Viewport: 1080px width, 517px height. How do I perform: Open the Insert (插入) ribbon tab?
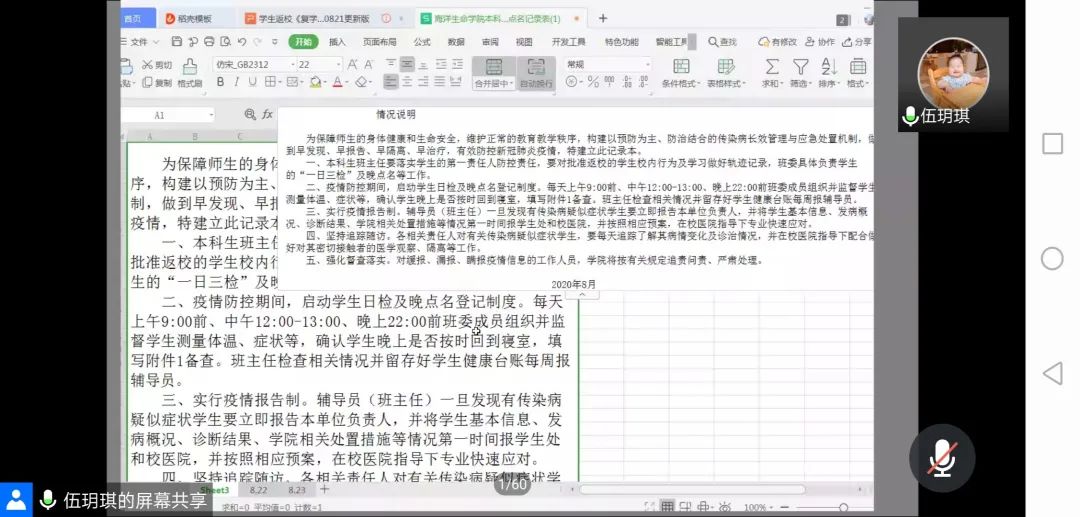click(337, 42)
